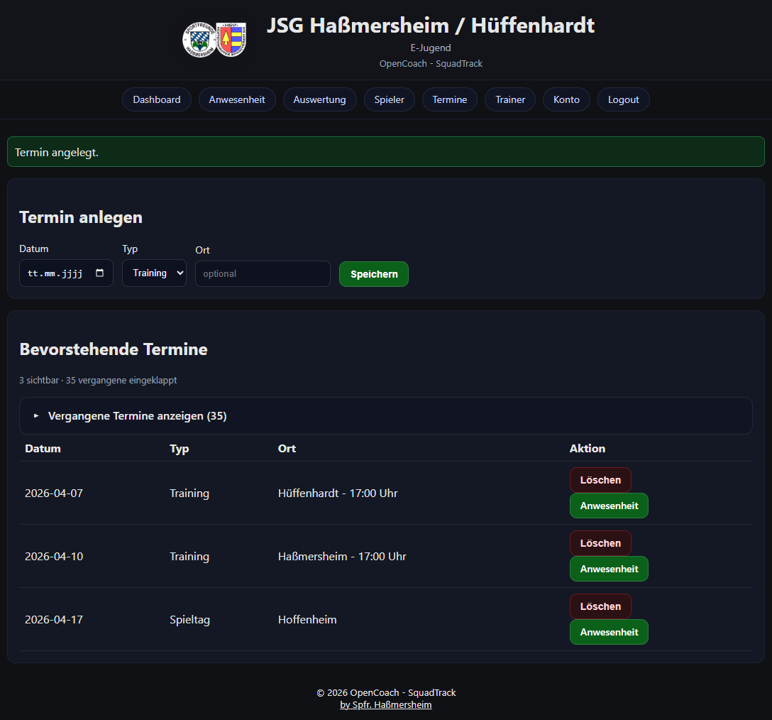Open the Typ dropdown showing Training

(x=154, y=273)
